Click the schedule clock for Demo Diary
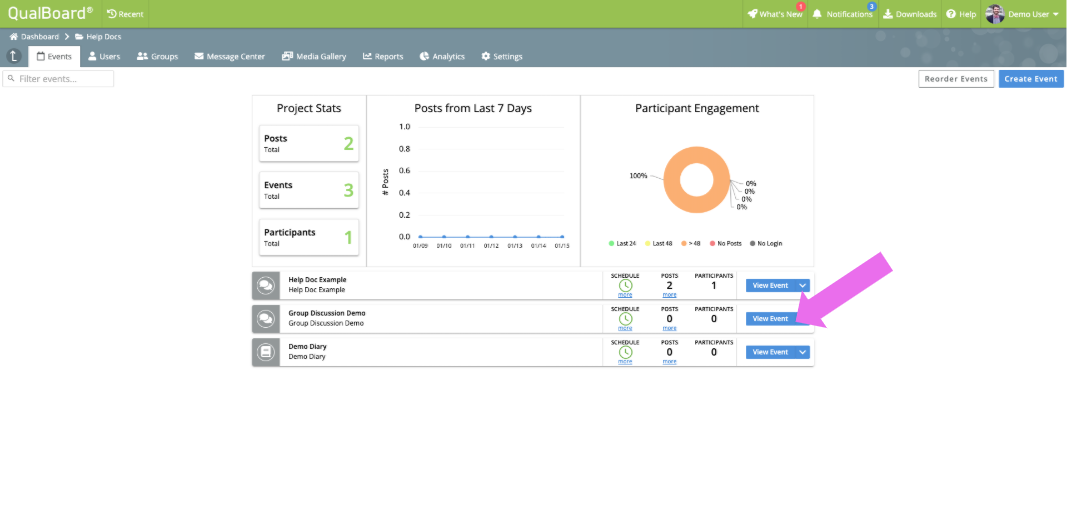1067x508 pixels. (625, 352)
